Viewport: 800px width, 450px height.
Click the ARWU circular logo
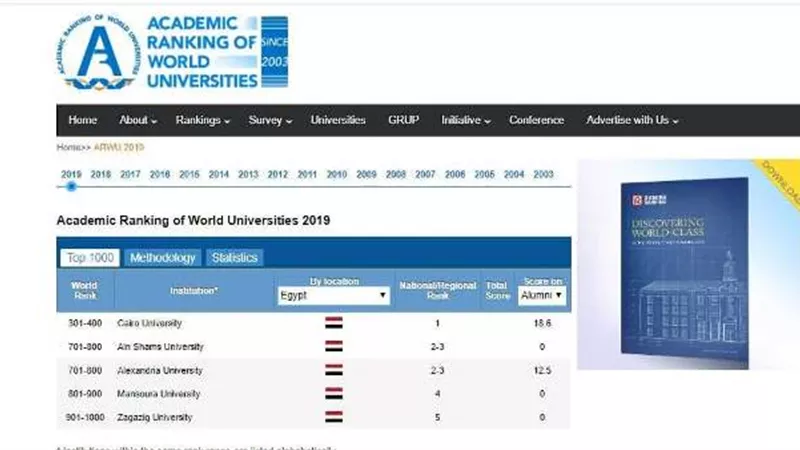click(x=98, y=52)
